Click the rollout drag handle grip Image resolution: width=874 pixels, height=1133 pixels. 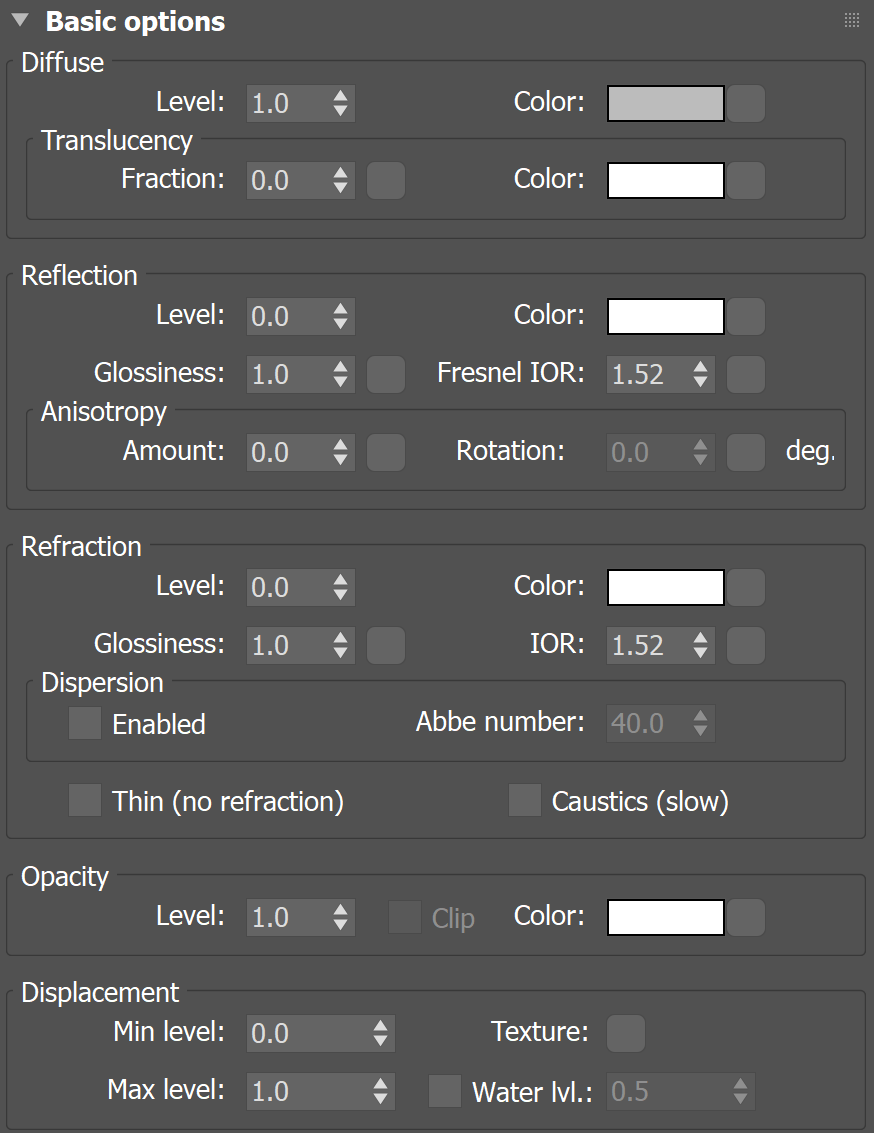pos(852,20)
